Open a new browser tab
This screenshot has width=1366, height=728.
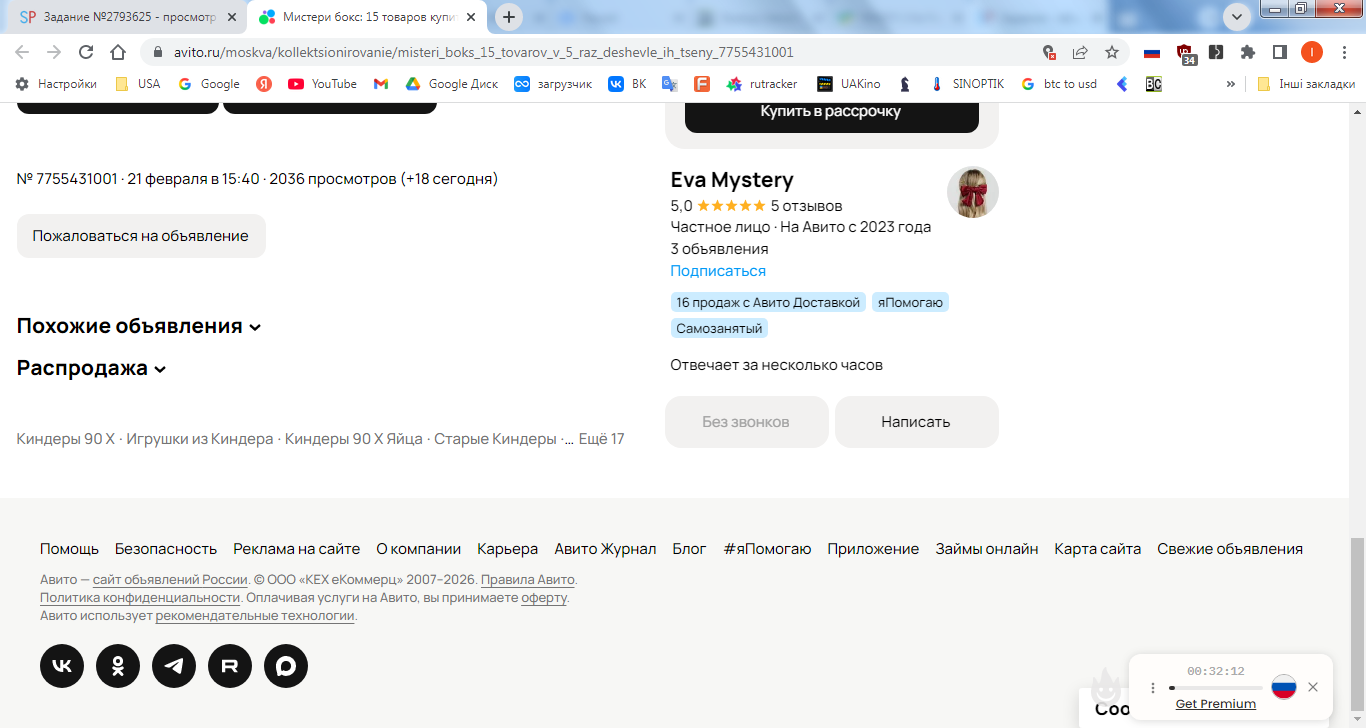pos(509,17)
